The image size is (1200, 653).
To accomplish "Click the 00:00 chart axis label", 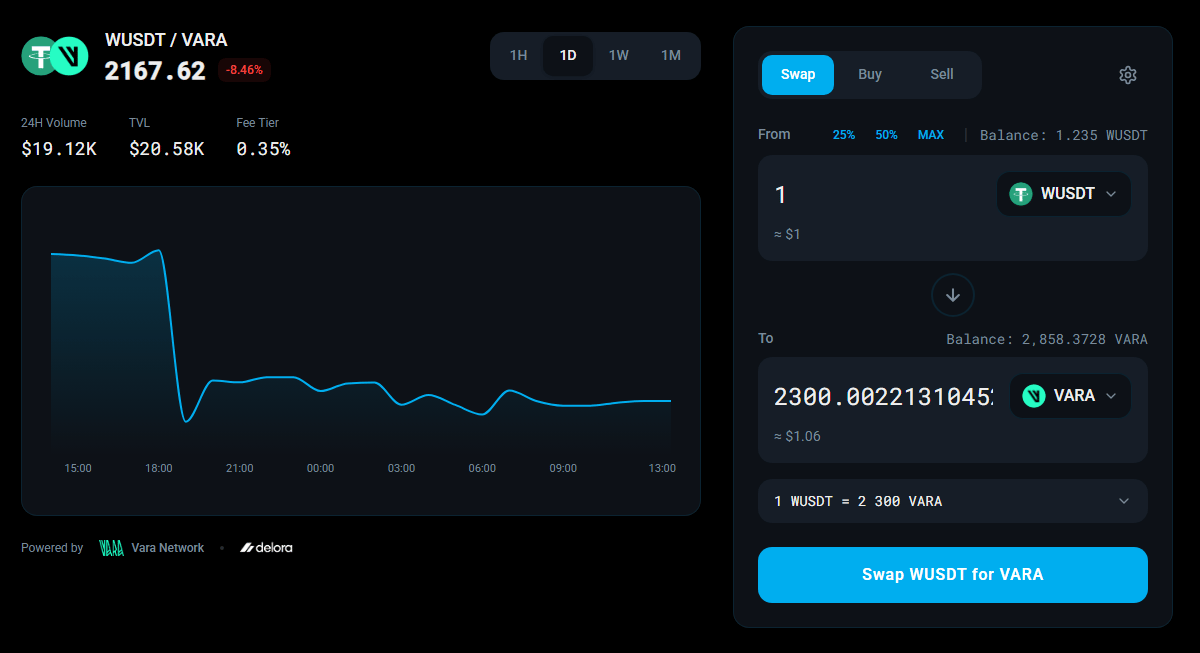I will tap(320, 468).
